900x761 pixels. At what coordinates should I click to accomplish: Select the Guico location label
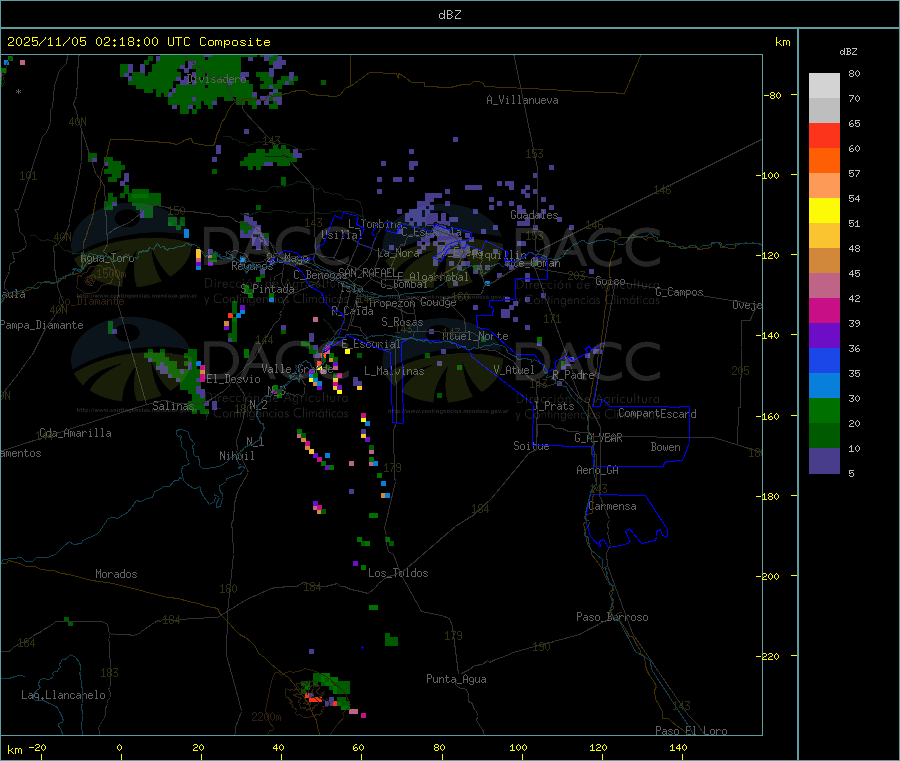[610, 281]
